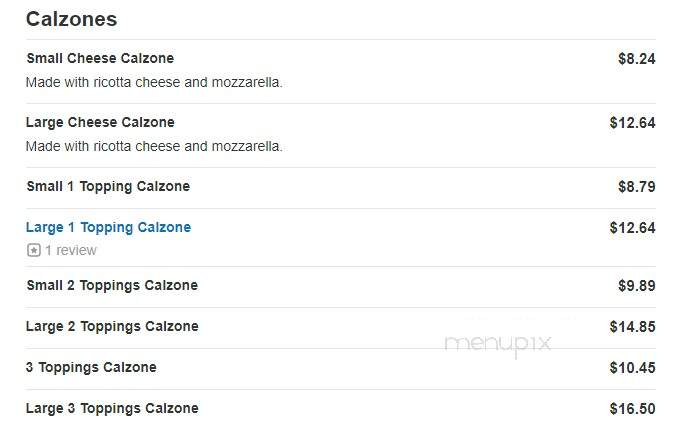The height and width of the screenshot is (426, 677).
Task: Click the review star icon
Action: point(34,250)
